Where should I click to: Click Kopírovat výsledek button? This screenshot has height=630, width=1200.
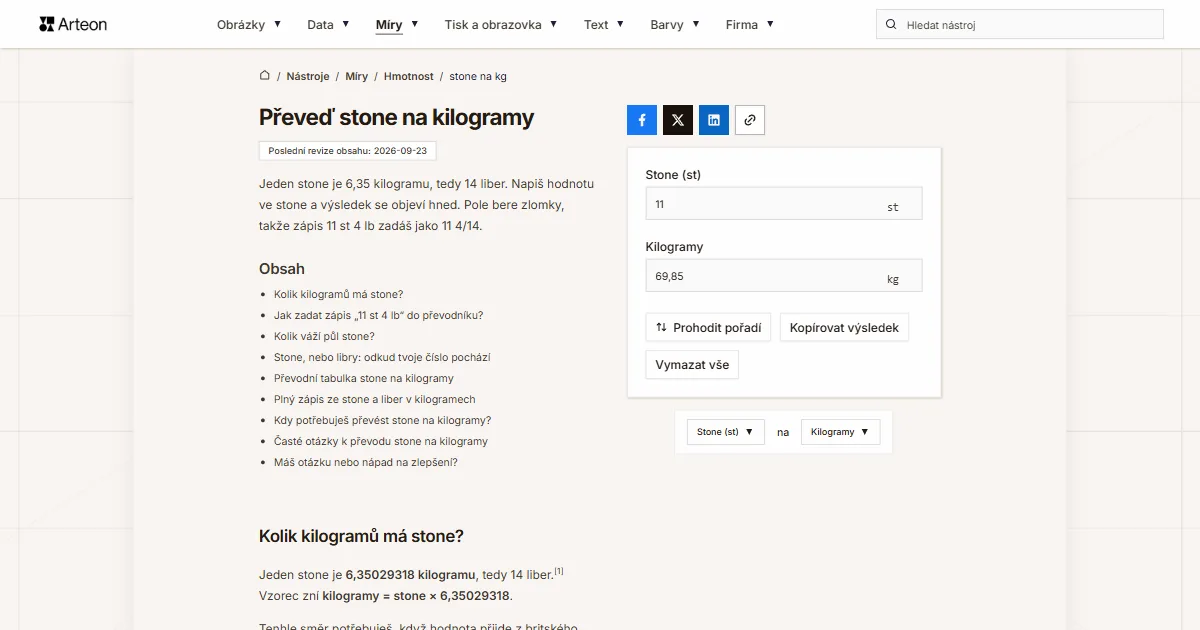click(844, 327)
